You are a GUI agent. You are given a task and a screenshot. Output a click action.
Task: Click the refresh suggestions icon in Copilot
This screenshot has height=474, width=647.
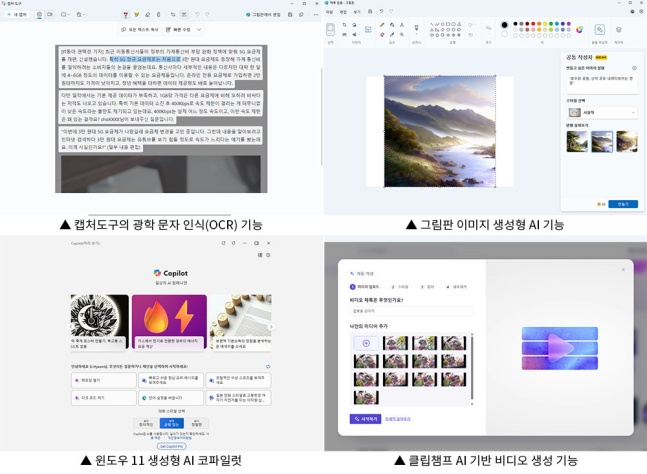pos(268,366)
